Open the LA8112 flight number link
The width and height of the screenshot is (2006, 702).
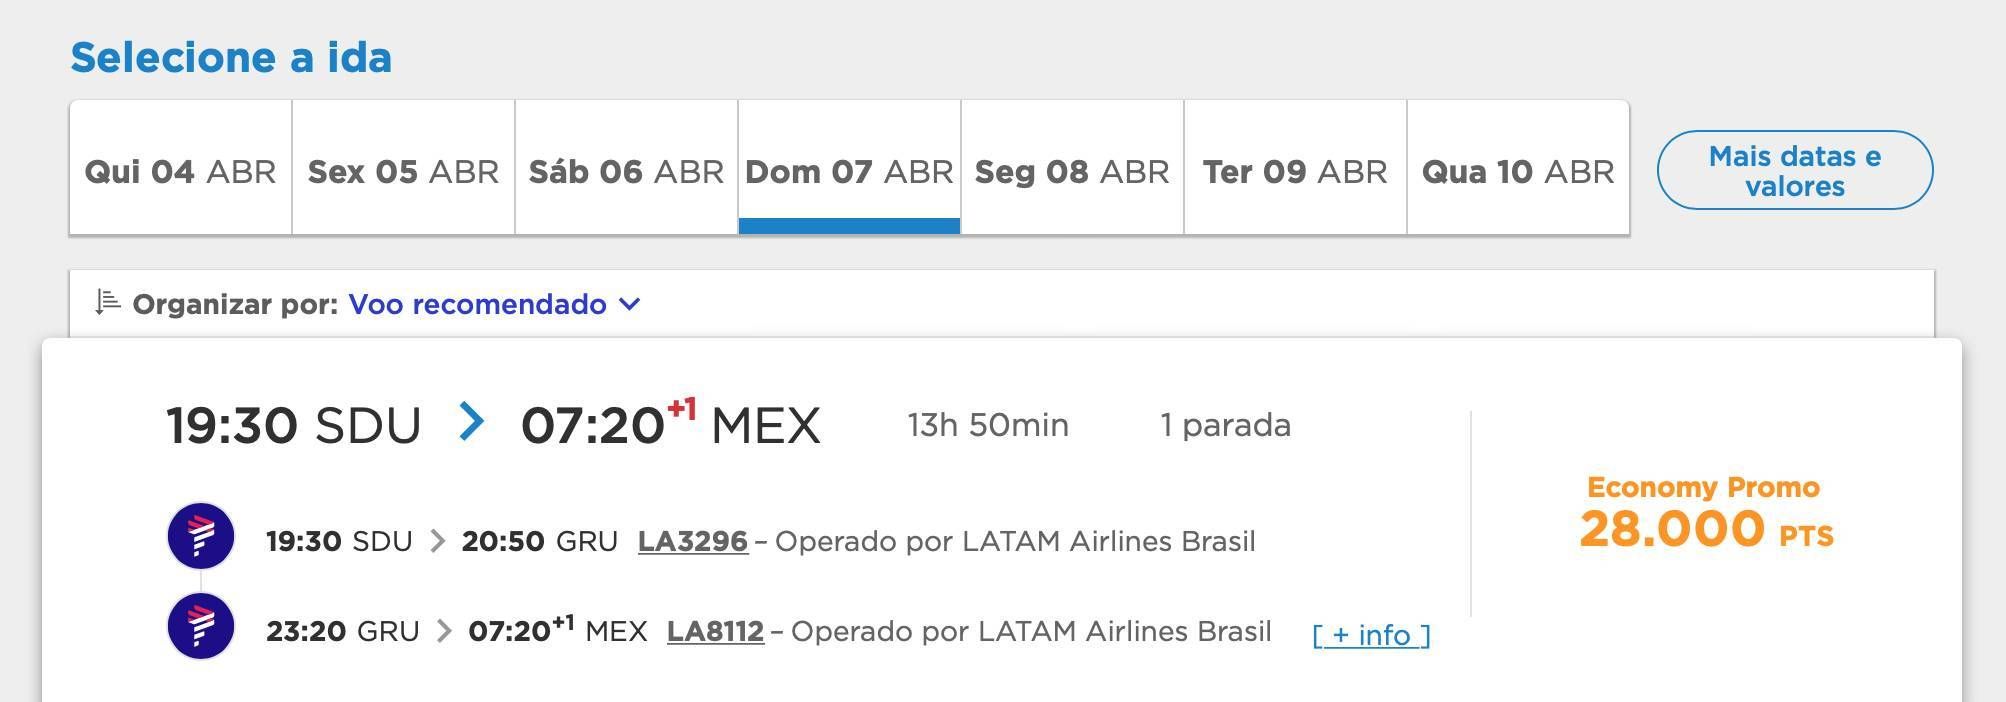click(x=715, y=631)
